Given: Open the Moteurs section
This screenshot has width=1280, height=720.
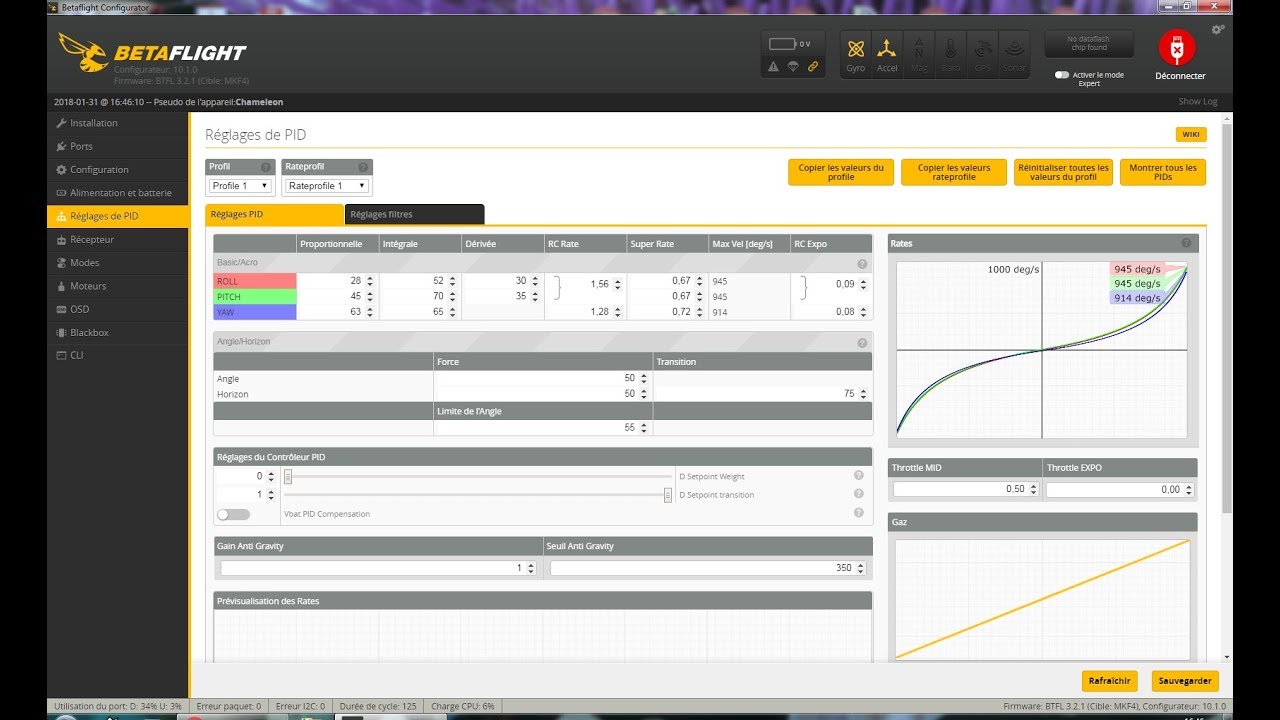Looking at the screenshot, I should click(x=117, y=286).
